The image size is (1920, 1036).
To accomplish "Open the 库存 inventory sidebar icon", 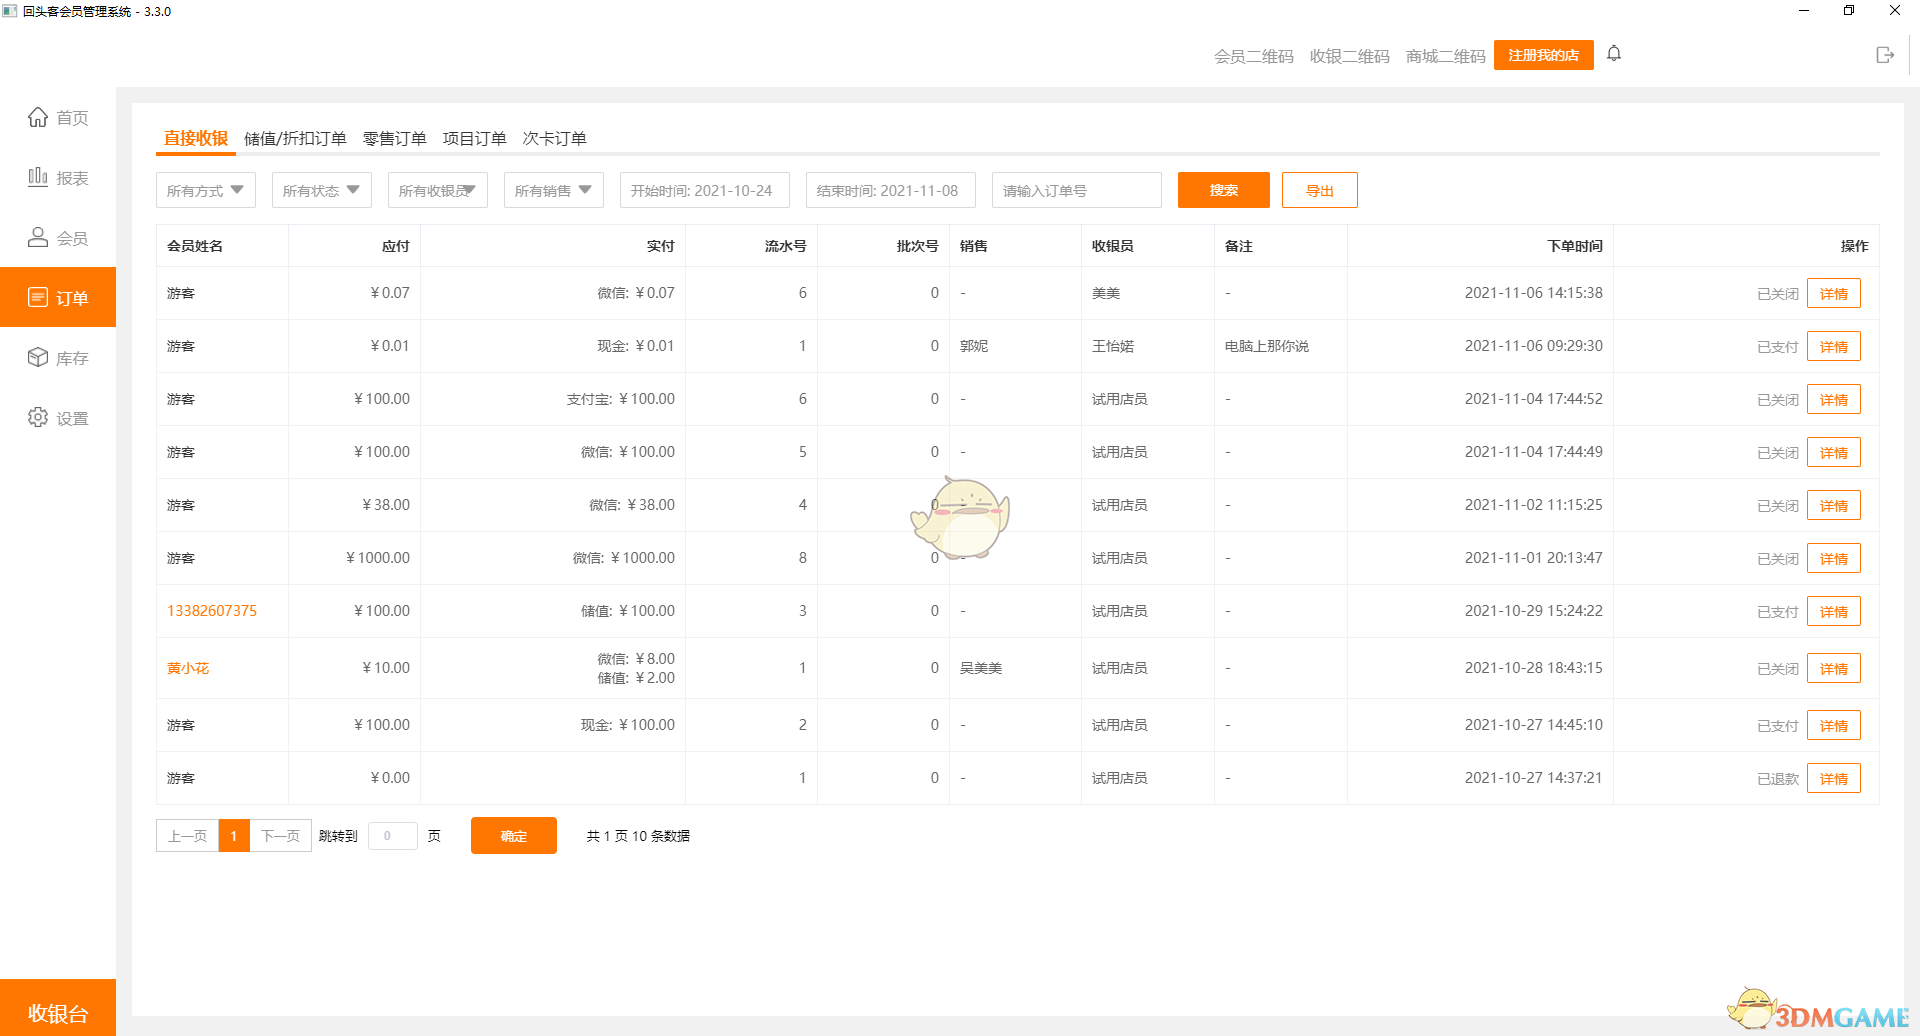I will coord(57,357).
